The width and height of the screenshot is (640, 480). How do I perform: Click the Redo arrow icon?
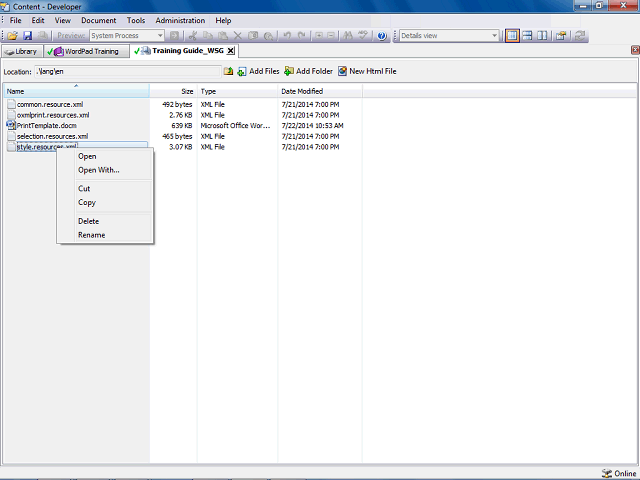tap(302, 36)
